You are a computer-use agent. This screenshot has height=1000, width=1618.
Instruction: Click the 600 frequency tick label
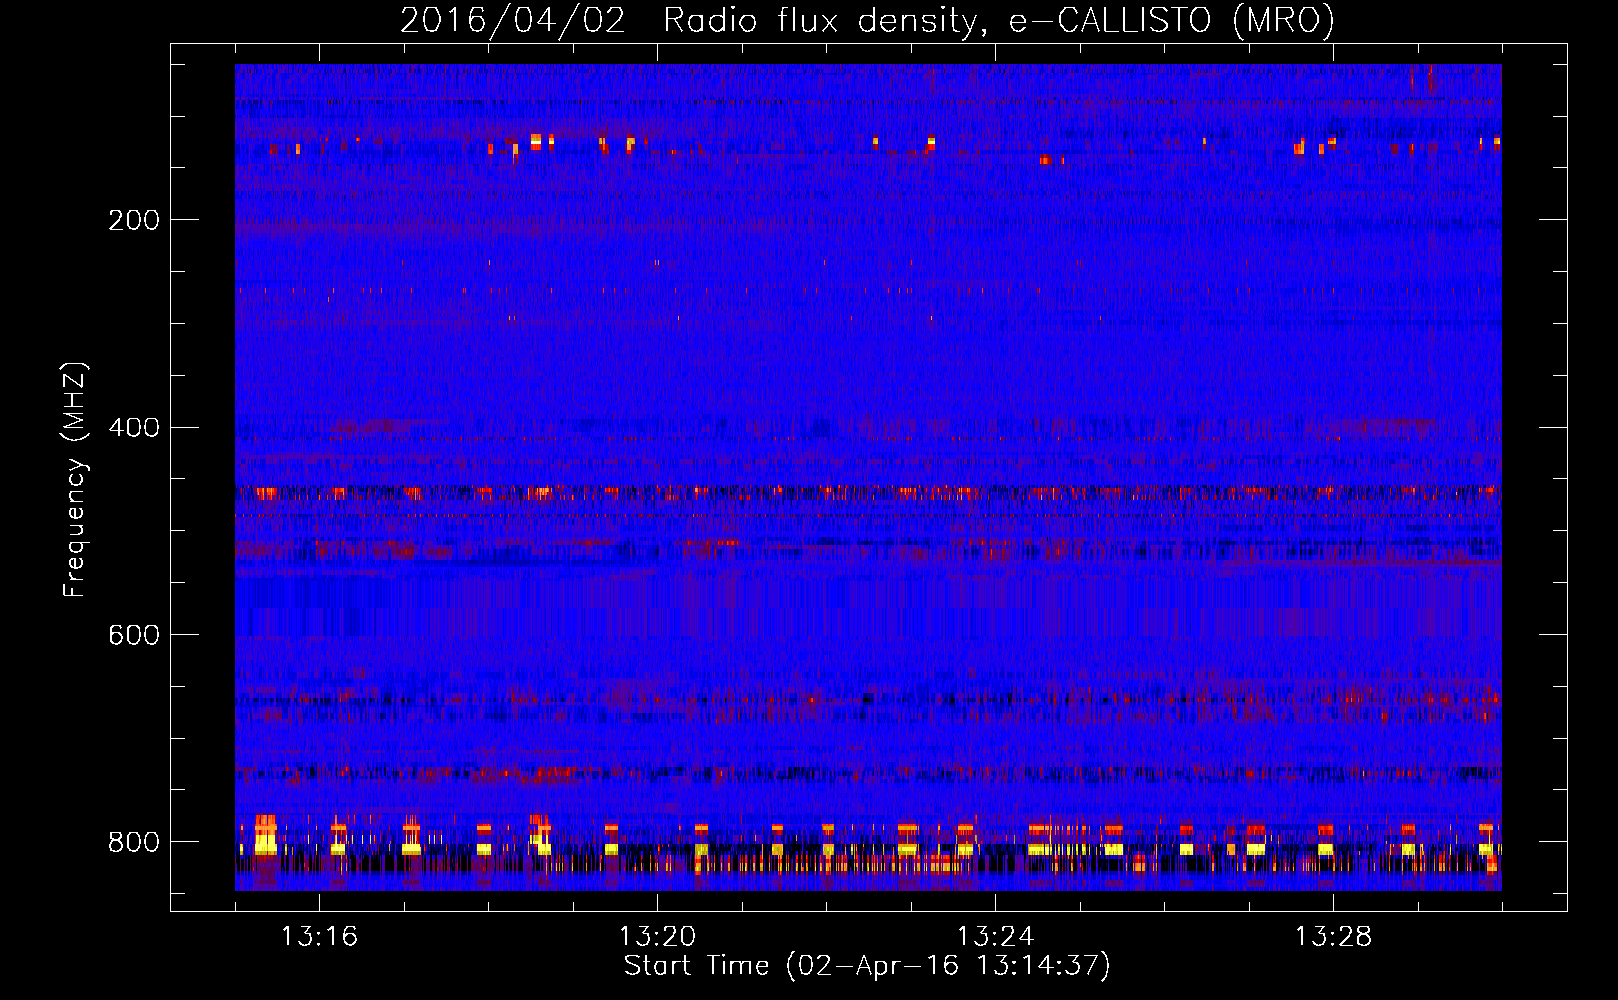(x=134, y=636)
